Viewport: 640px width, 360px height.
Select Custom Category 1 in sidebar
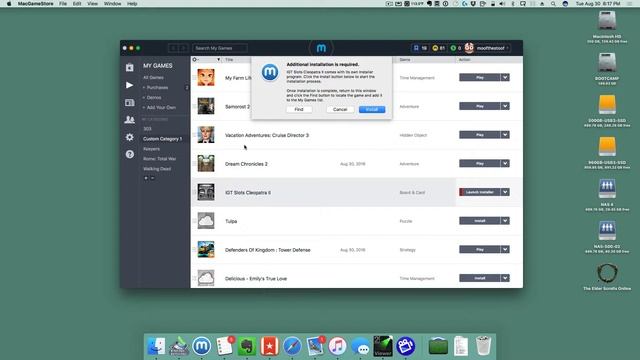pos(162,139)
